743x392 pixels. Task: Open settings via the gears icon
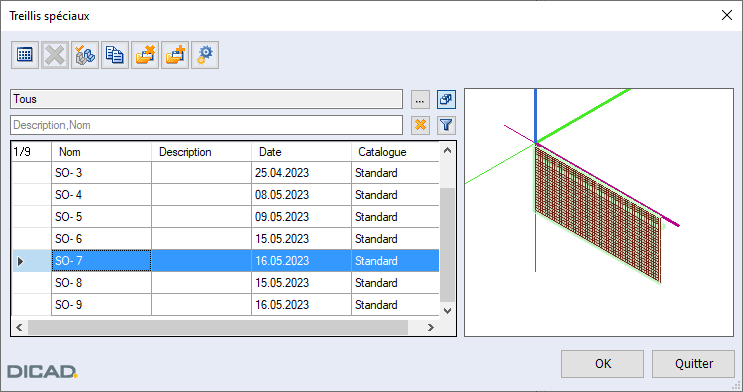click(205, 55)
